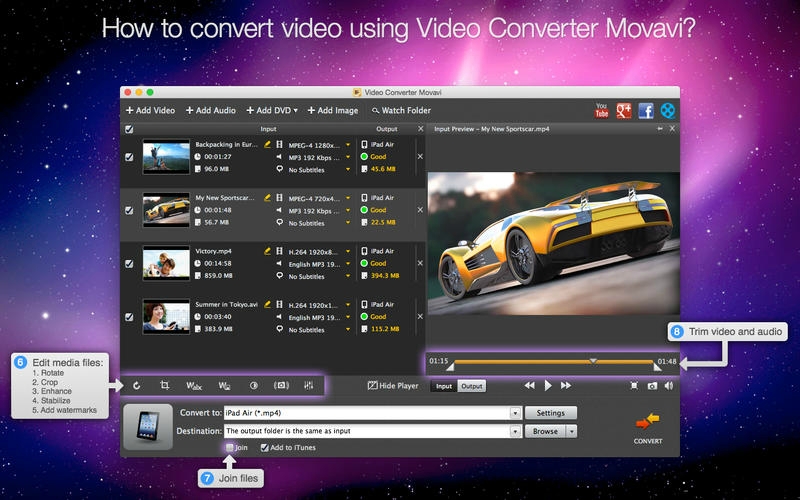Screen dimensions: 800x500
Task: Detach the preview panel with pin icon
Action: (660, 129)
